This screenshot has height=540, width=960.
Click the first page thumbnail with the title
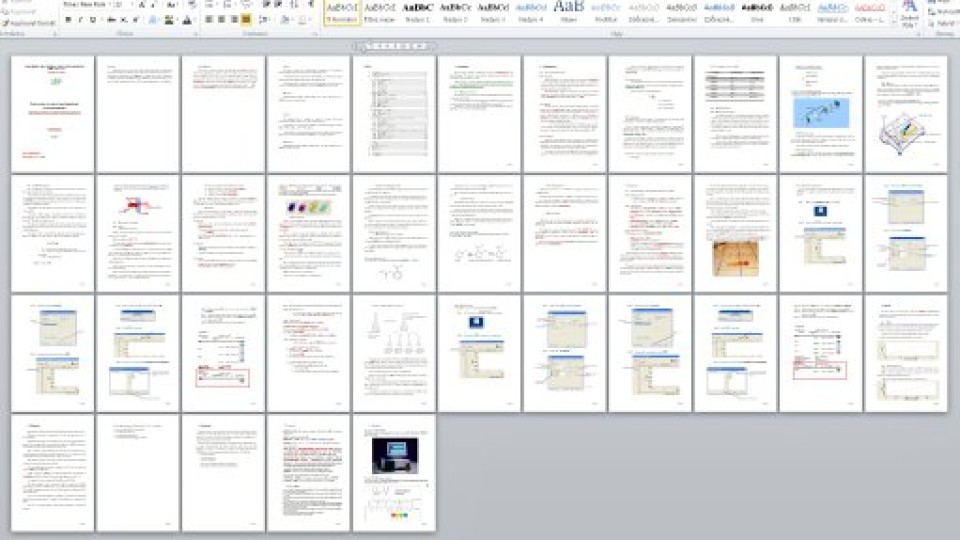click(52, 113)
